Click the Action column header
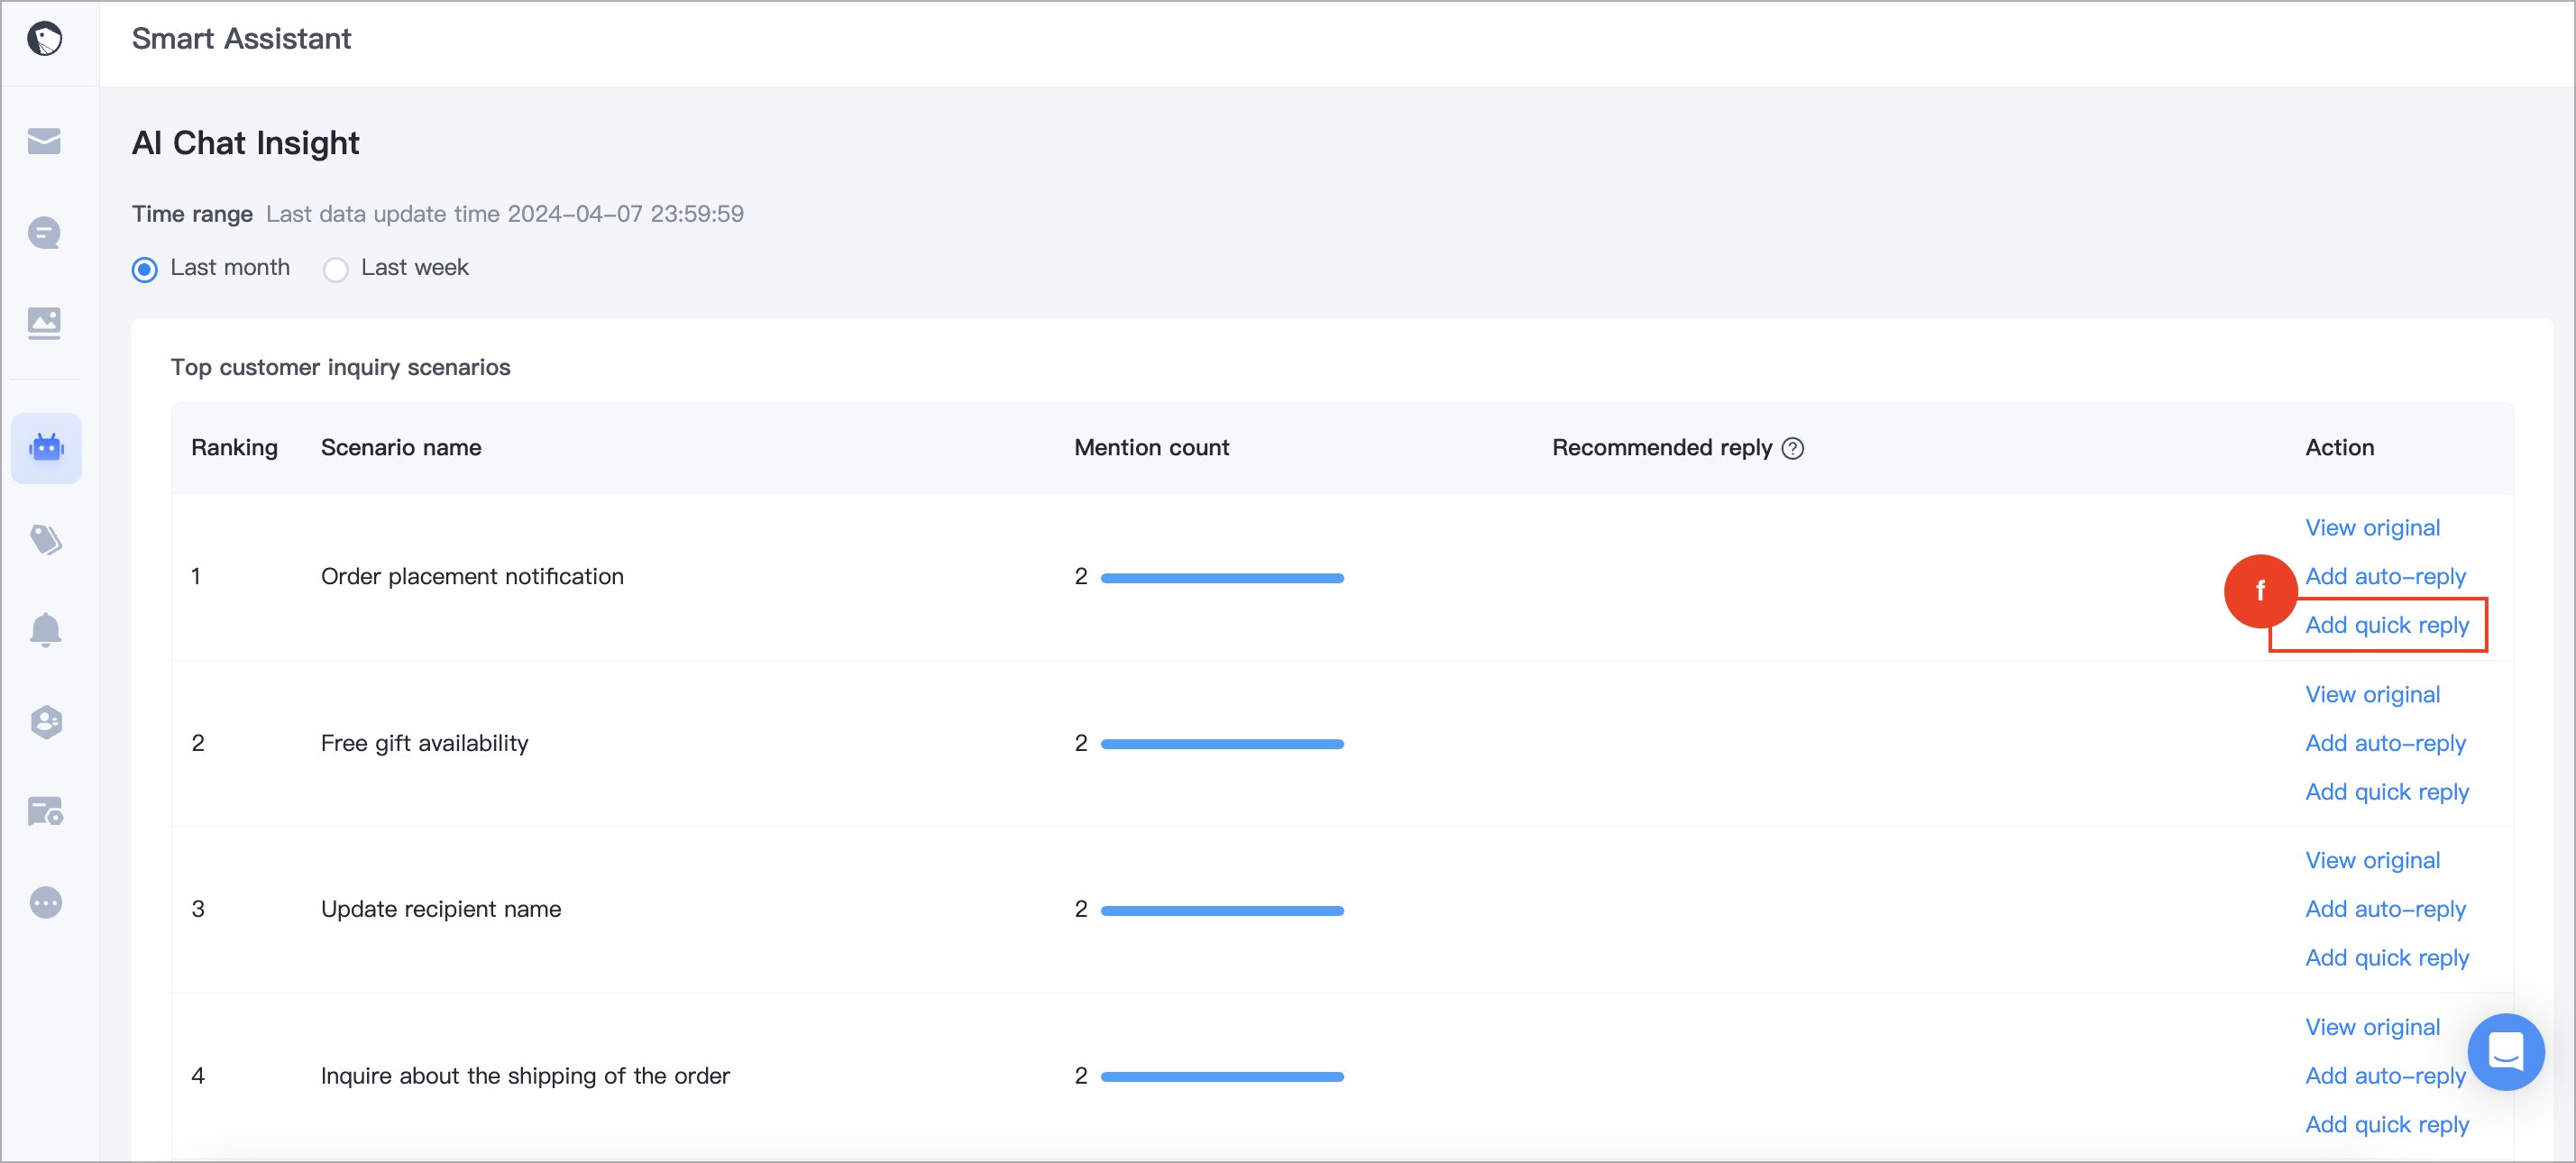 point(2339,448)
